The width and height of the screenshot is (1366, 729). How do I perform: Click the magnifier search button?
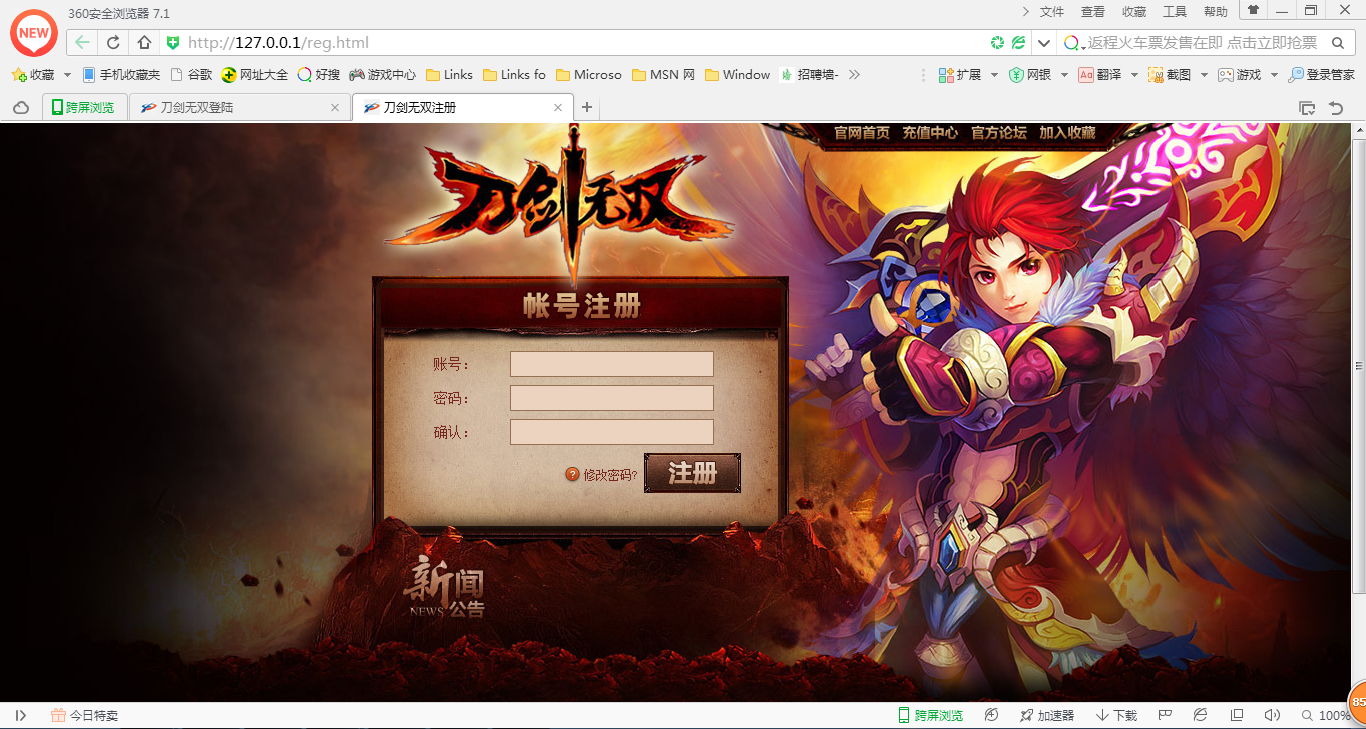click(x=1338, y=43)
